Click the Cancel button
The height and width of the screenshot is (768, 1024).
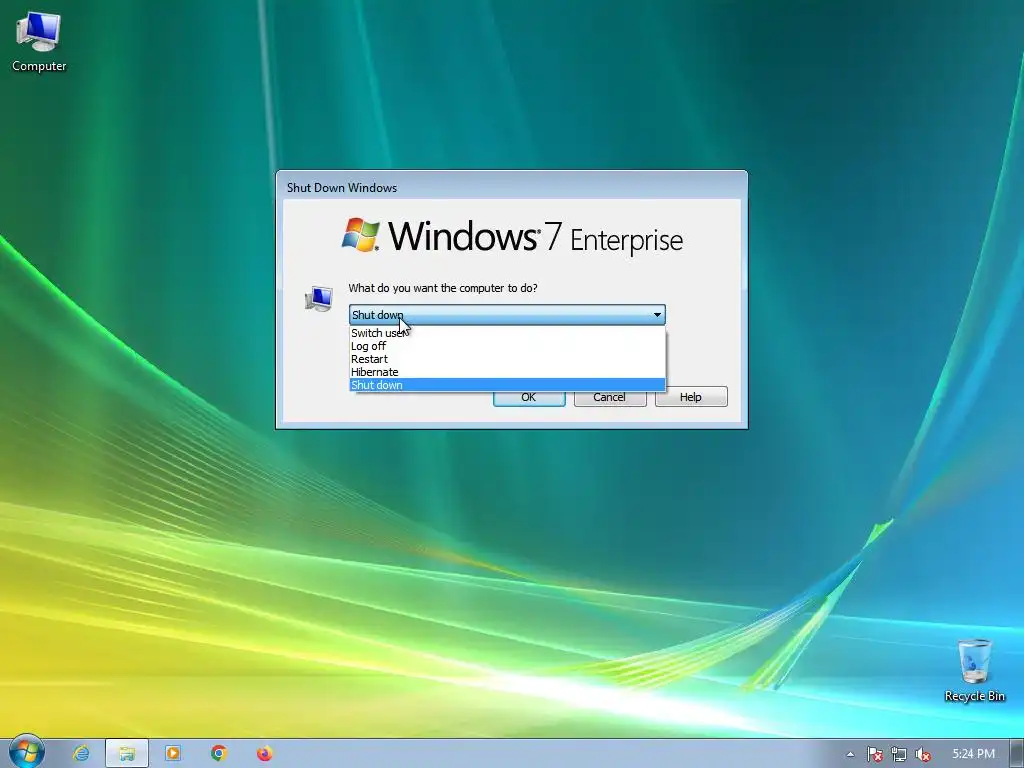pos(610,397)
